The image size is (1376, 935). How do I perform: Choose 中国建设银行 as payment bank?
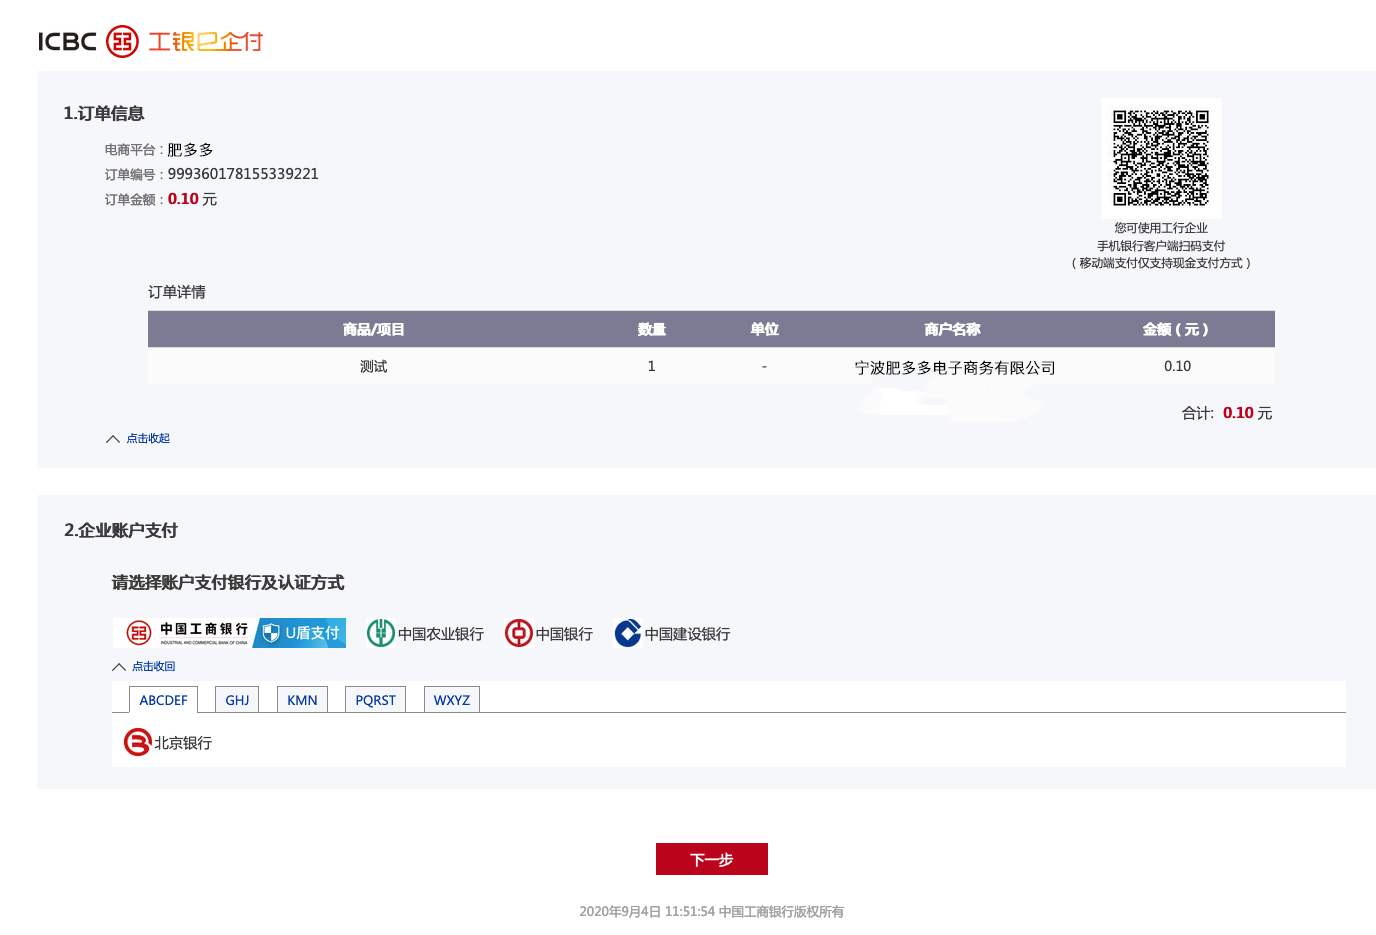[672, 633]
